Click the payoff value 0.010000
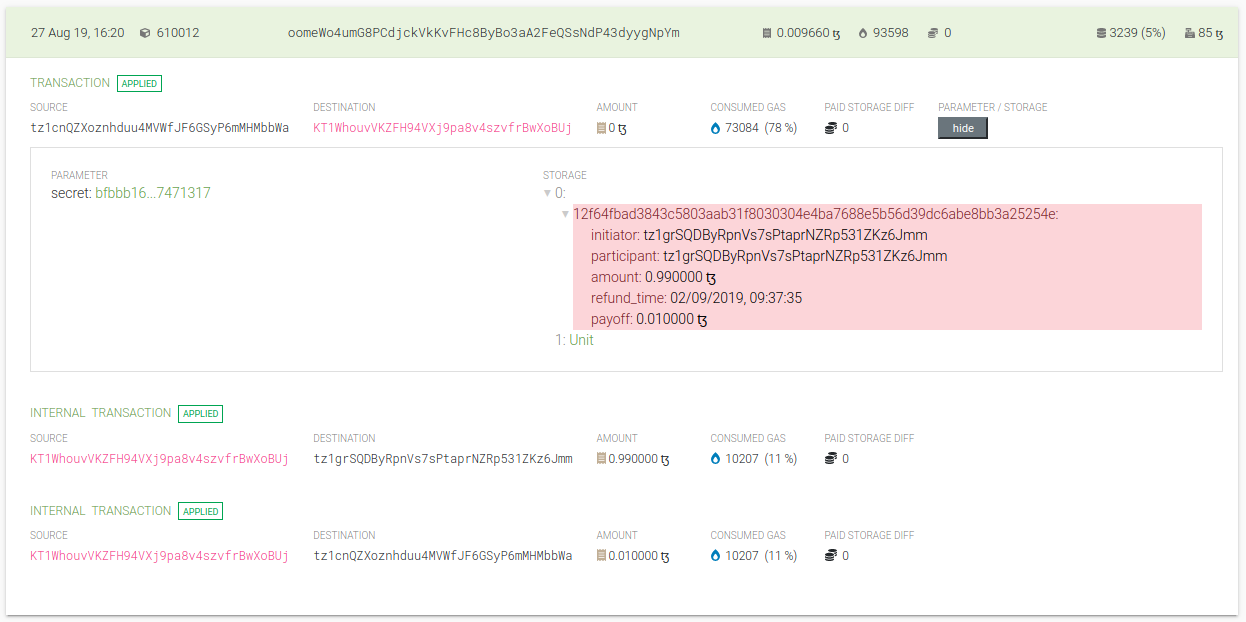 (672, 320)
